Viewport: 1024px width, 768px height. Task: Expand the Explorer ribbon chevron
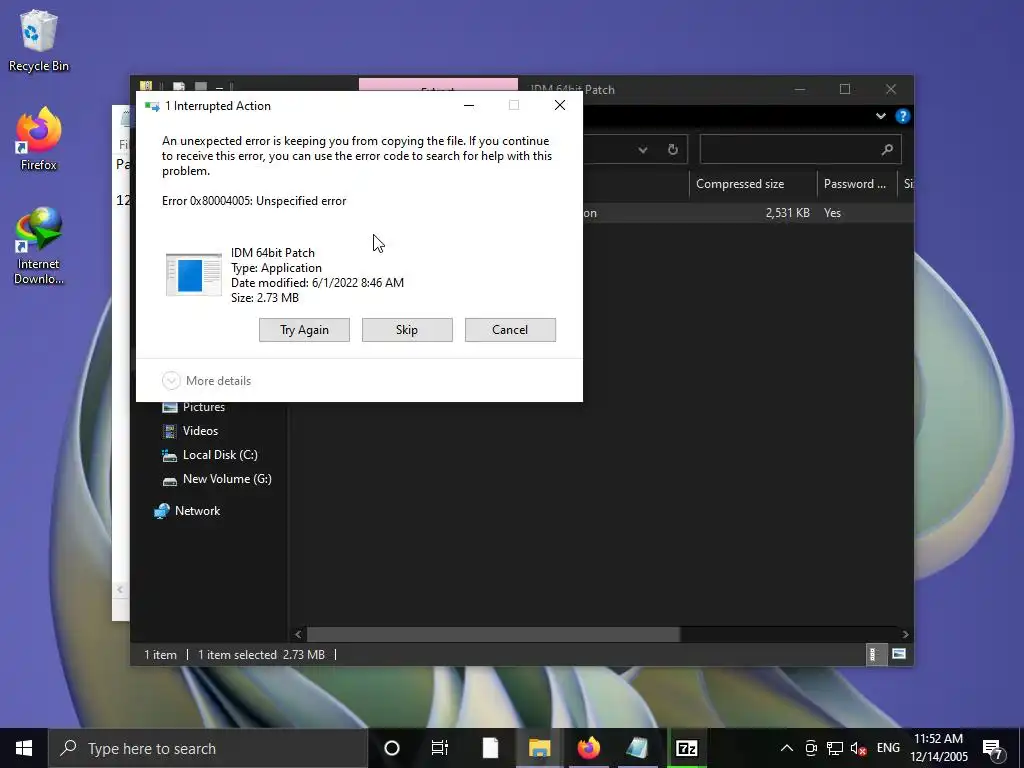click(880, 116)
